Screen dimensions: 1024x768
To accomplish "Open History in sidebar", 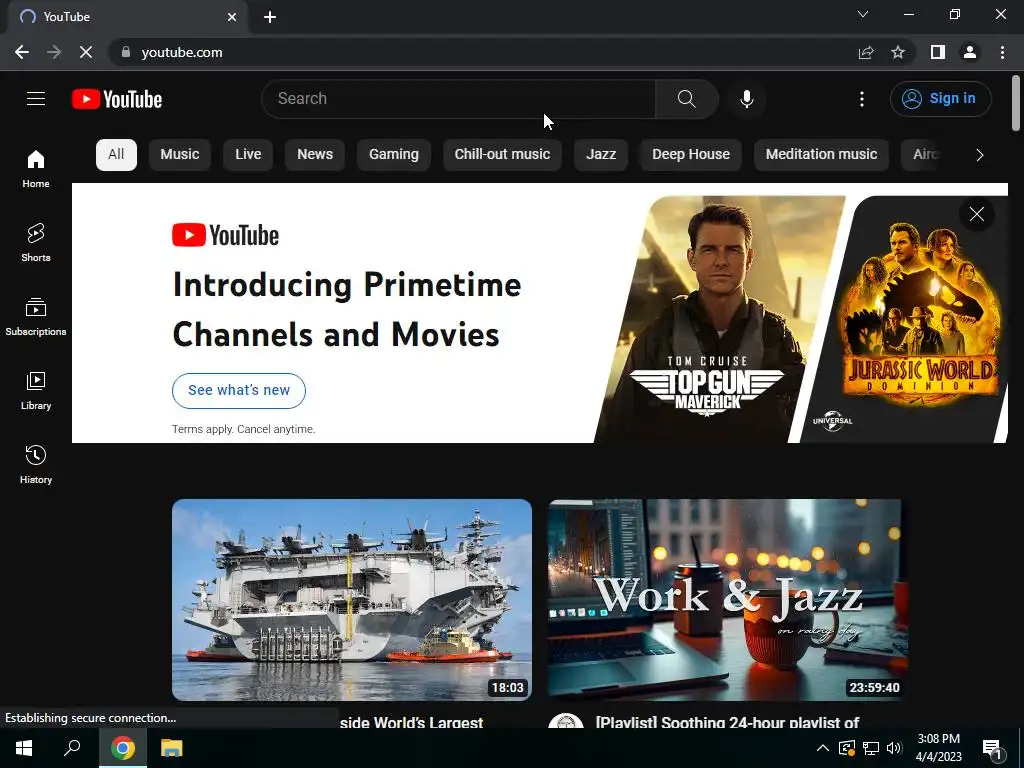I will pos(36,464).
